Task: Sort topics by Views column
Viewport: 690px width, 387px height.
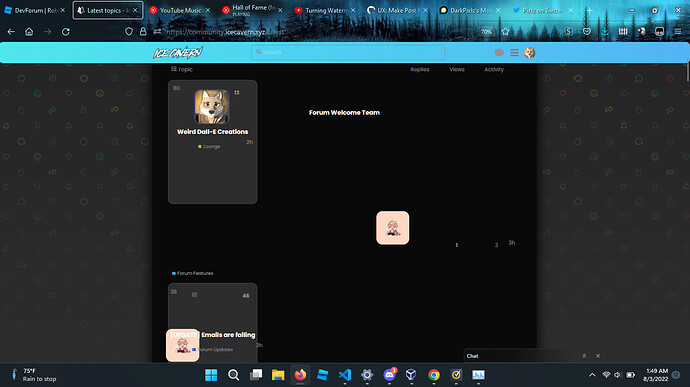Action: (x=457, y=69)
